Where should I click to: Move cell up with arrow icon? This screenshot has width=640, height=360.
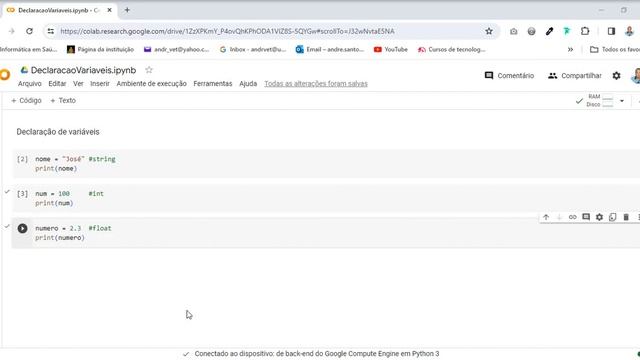click(546, 217)
